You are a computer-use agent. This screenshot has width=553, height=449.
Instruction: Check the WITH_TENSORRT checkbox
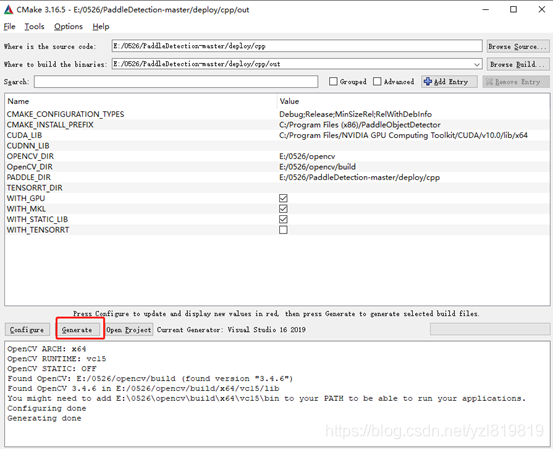(283, 230)
